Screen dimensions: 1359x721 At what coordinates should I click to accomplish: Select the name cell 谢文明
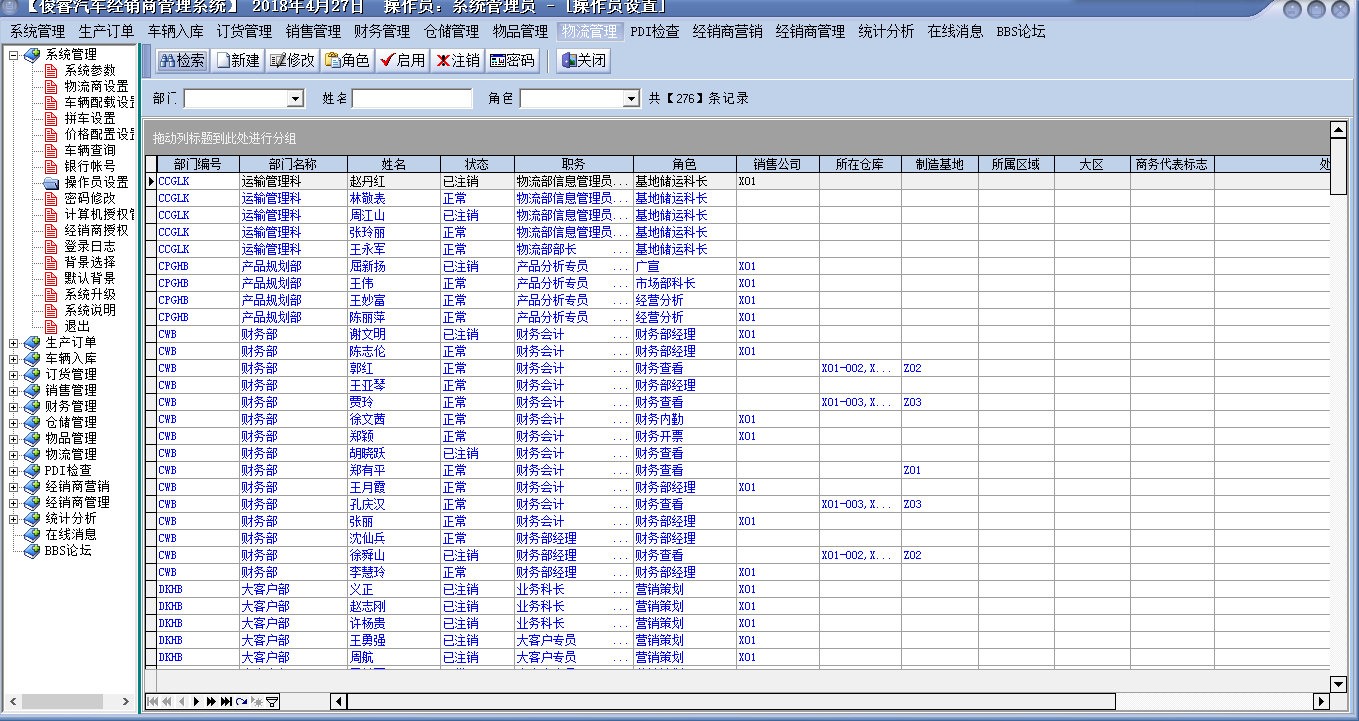(x=393, y=334)
